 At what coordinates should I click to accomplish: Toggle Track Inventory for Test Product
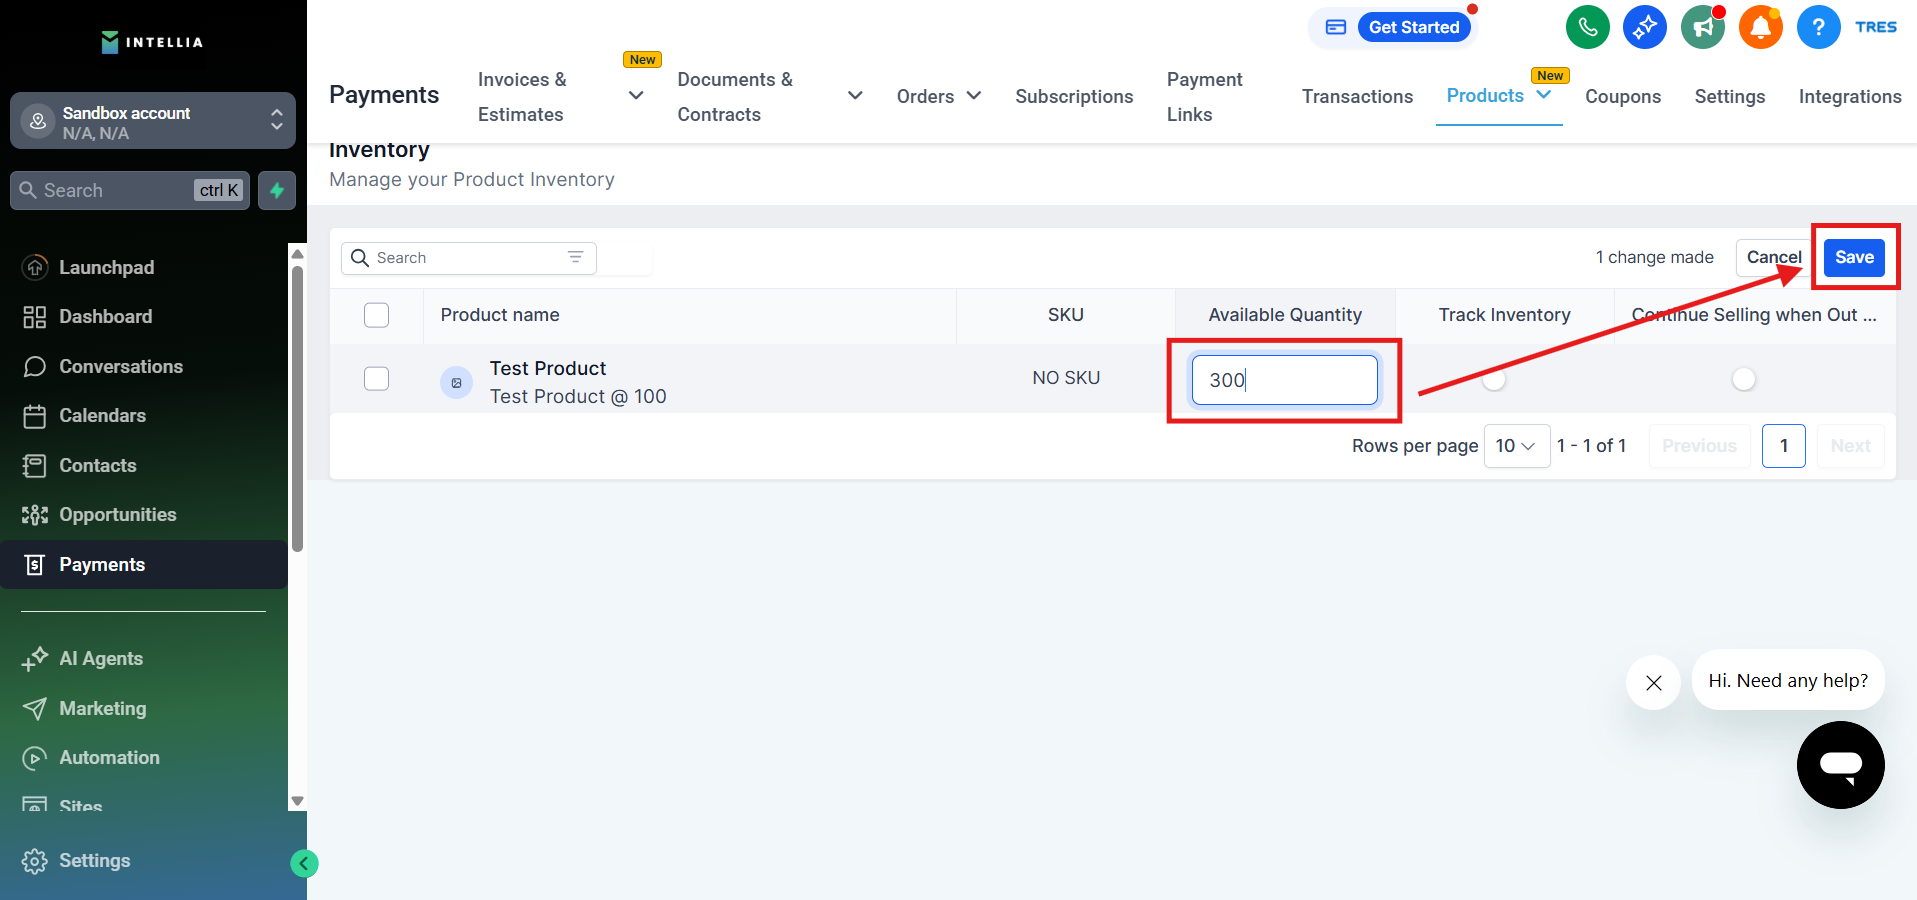click(x=1494, y=380)
